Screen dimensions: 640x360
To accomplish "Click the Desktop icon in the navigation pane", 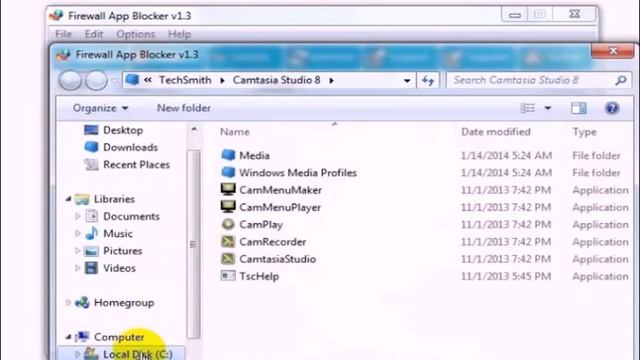I will (x=91, y=130).
